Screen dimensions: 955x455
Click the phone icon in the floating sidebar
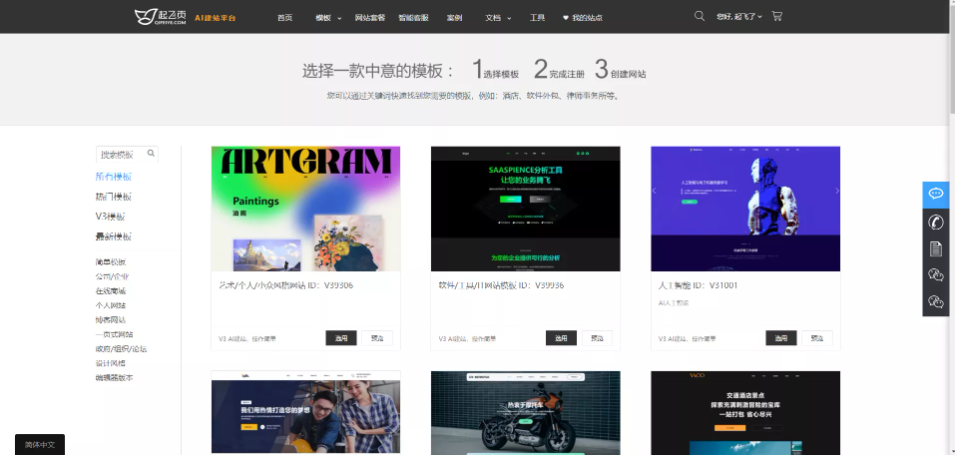point(936,222)
